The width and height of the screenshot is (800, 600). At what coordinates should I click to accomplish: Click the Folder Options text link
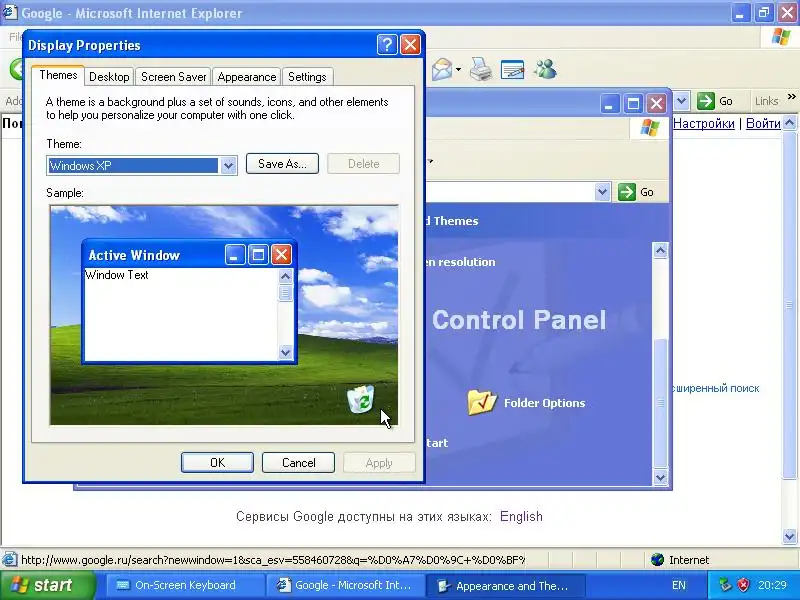(544, 403)
